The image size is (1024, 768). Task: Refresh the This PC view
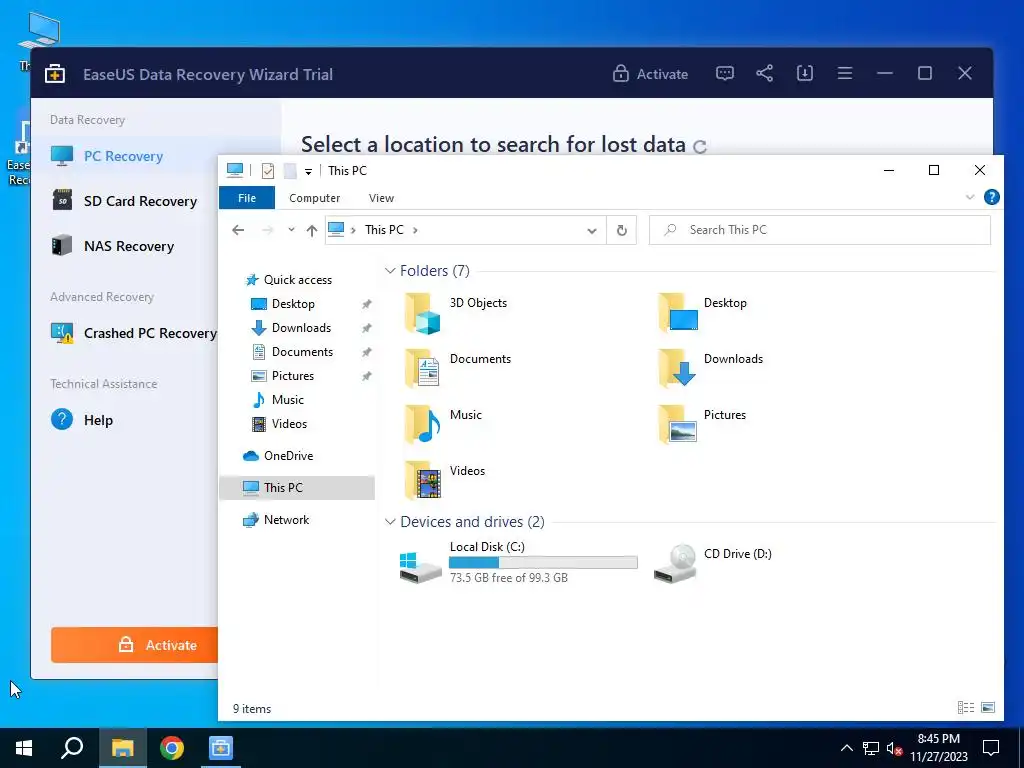pos(622,230)
